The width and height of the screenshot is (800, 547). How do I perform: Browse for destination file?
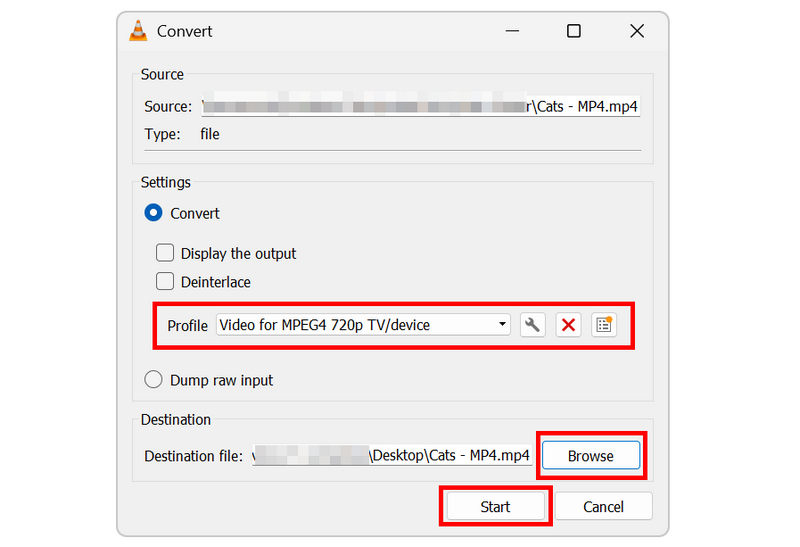coord(591,455)
